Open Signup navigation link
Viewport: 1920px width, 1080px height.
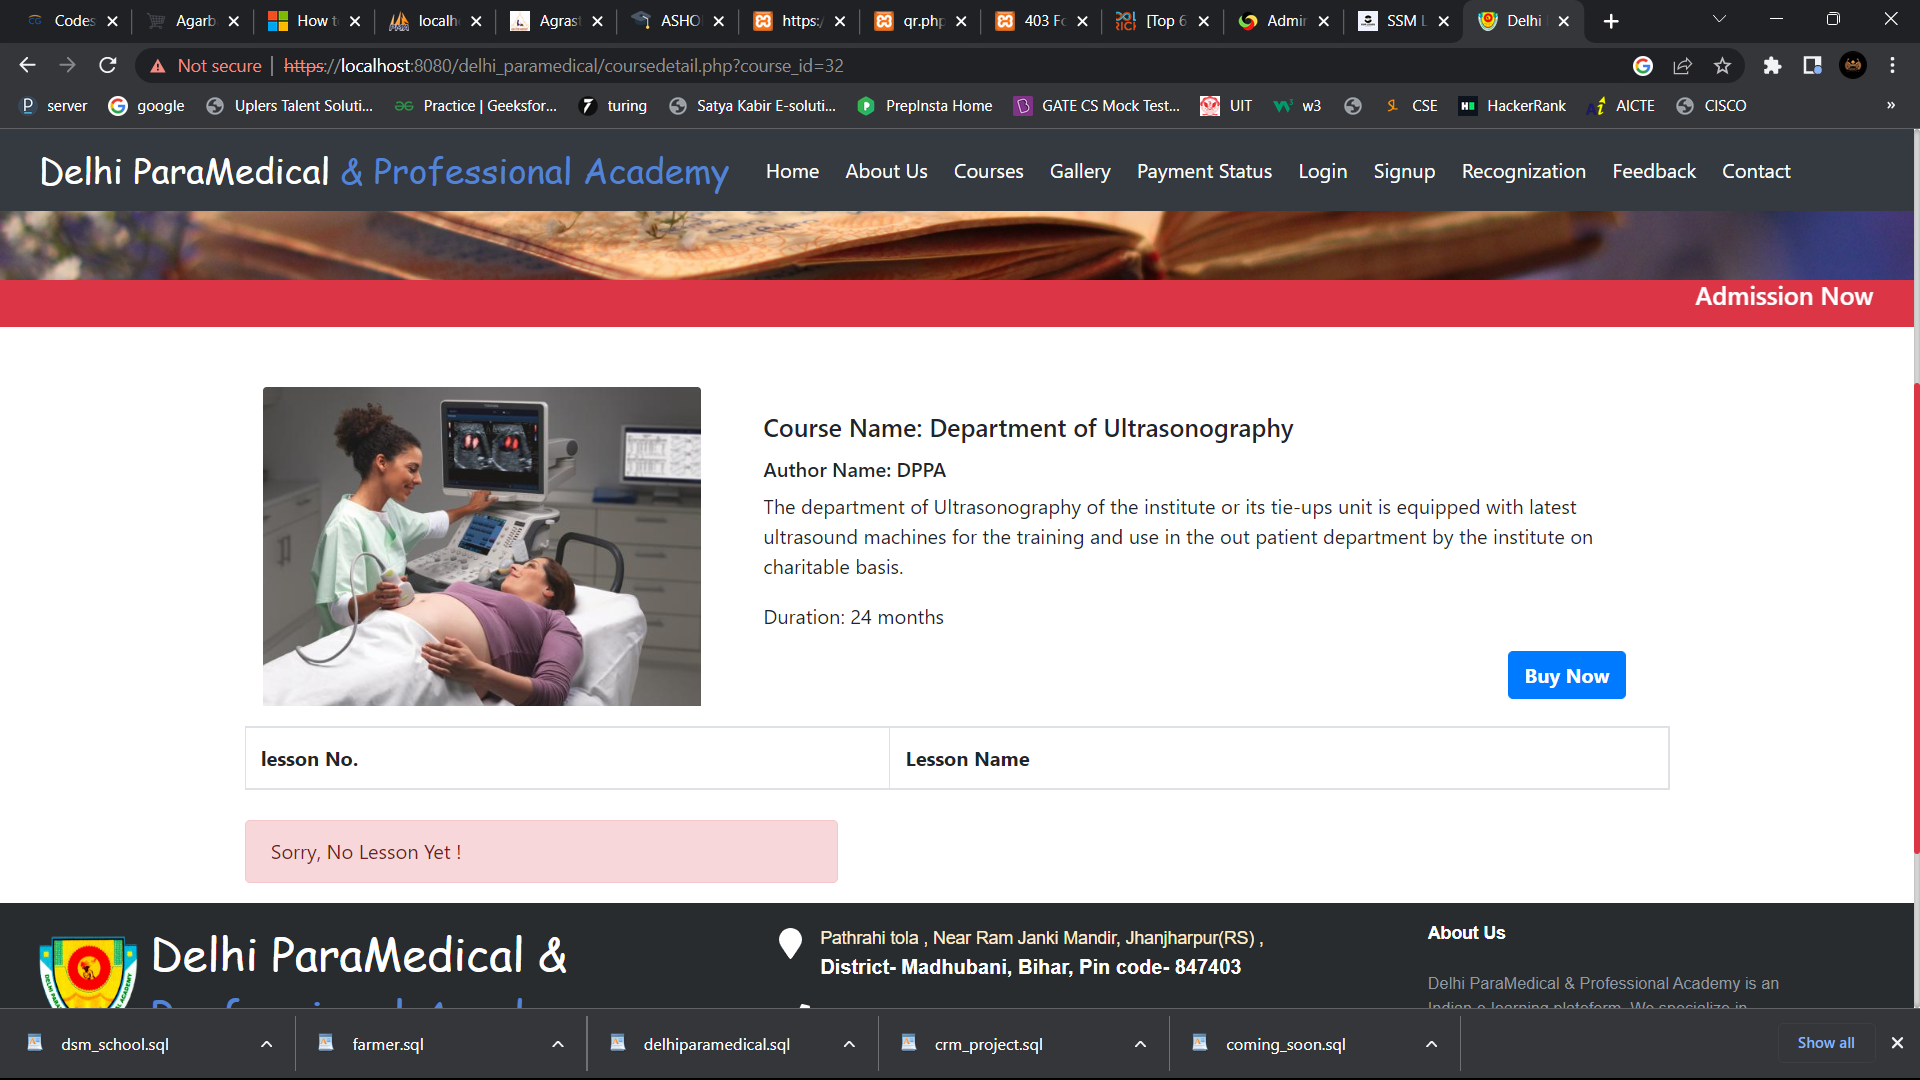pyautogui.click(x=1404, y=171)
